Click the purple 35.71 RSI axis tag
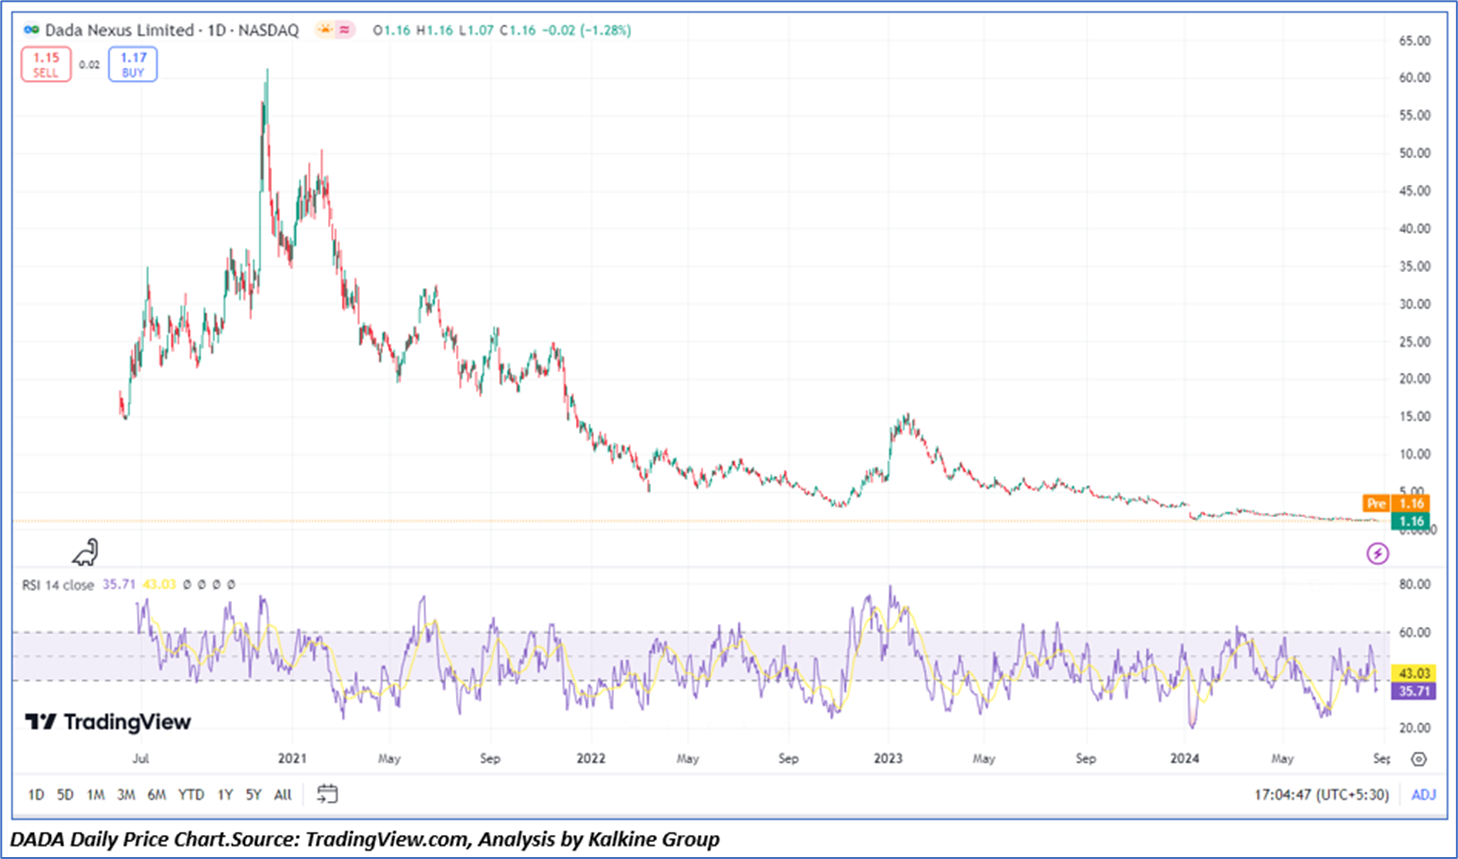Image resolution: width=1458 pixels, height=859 pixels. [1413, 691]
